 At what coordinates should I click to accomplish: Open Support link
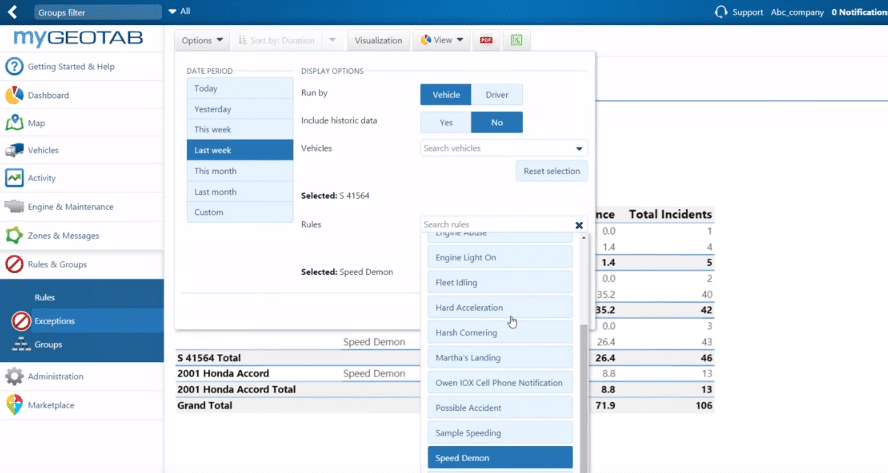point(748,12)
